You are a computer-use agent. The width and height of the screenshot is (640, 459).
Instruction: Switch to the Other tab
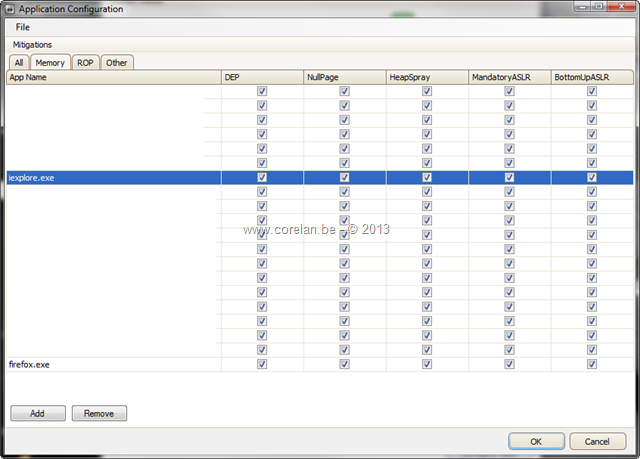(117, 63)
